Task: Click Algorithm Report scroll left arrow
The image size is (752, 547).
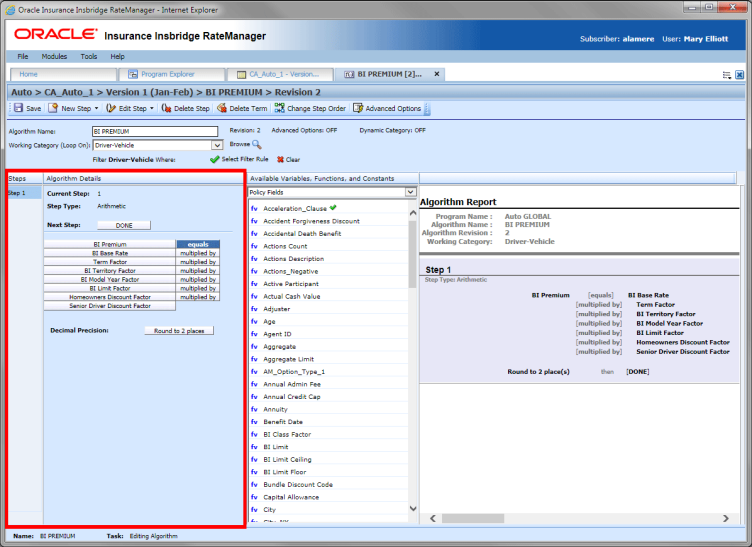Action: [x=433, y=518]
